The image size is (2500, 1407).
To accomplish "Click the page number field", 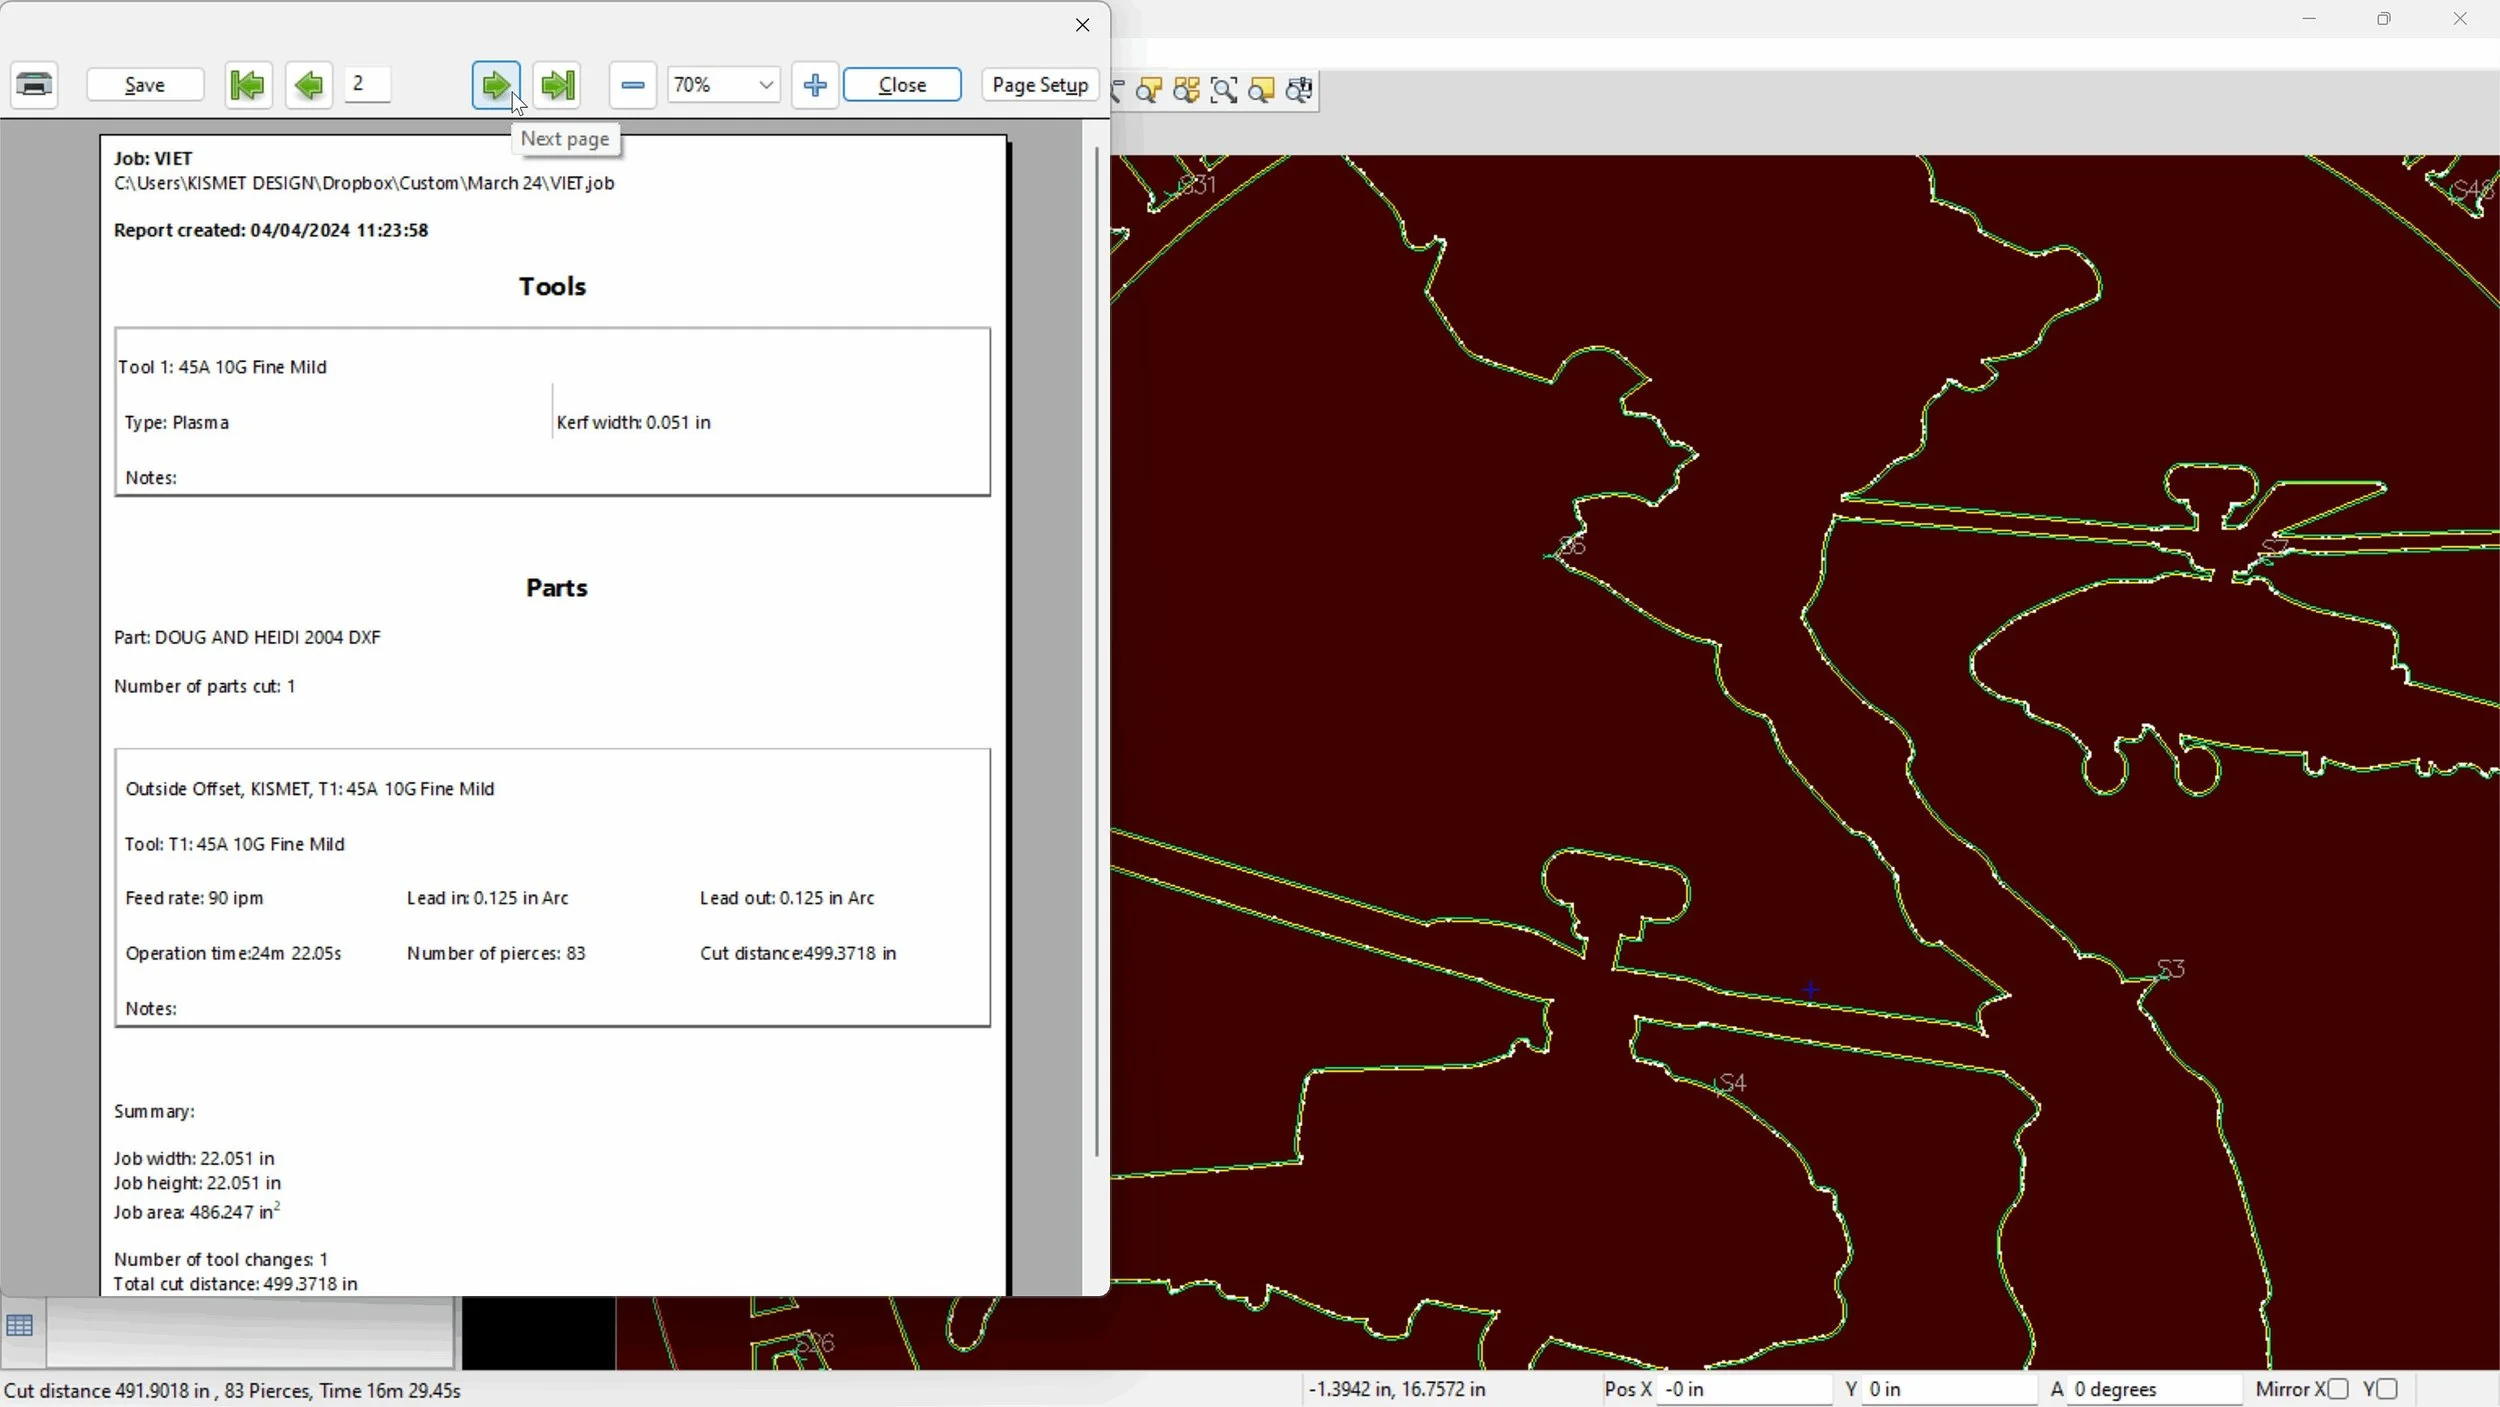I will (x=367, y=85).
